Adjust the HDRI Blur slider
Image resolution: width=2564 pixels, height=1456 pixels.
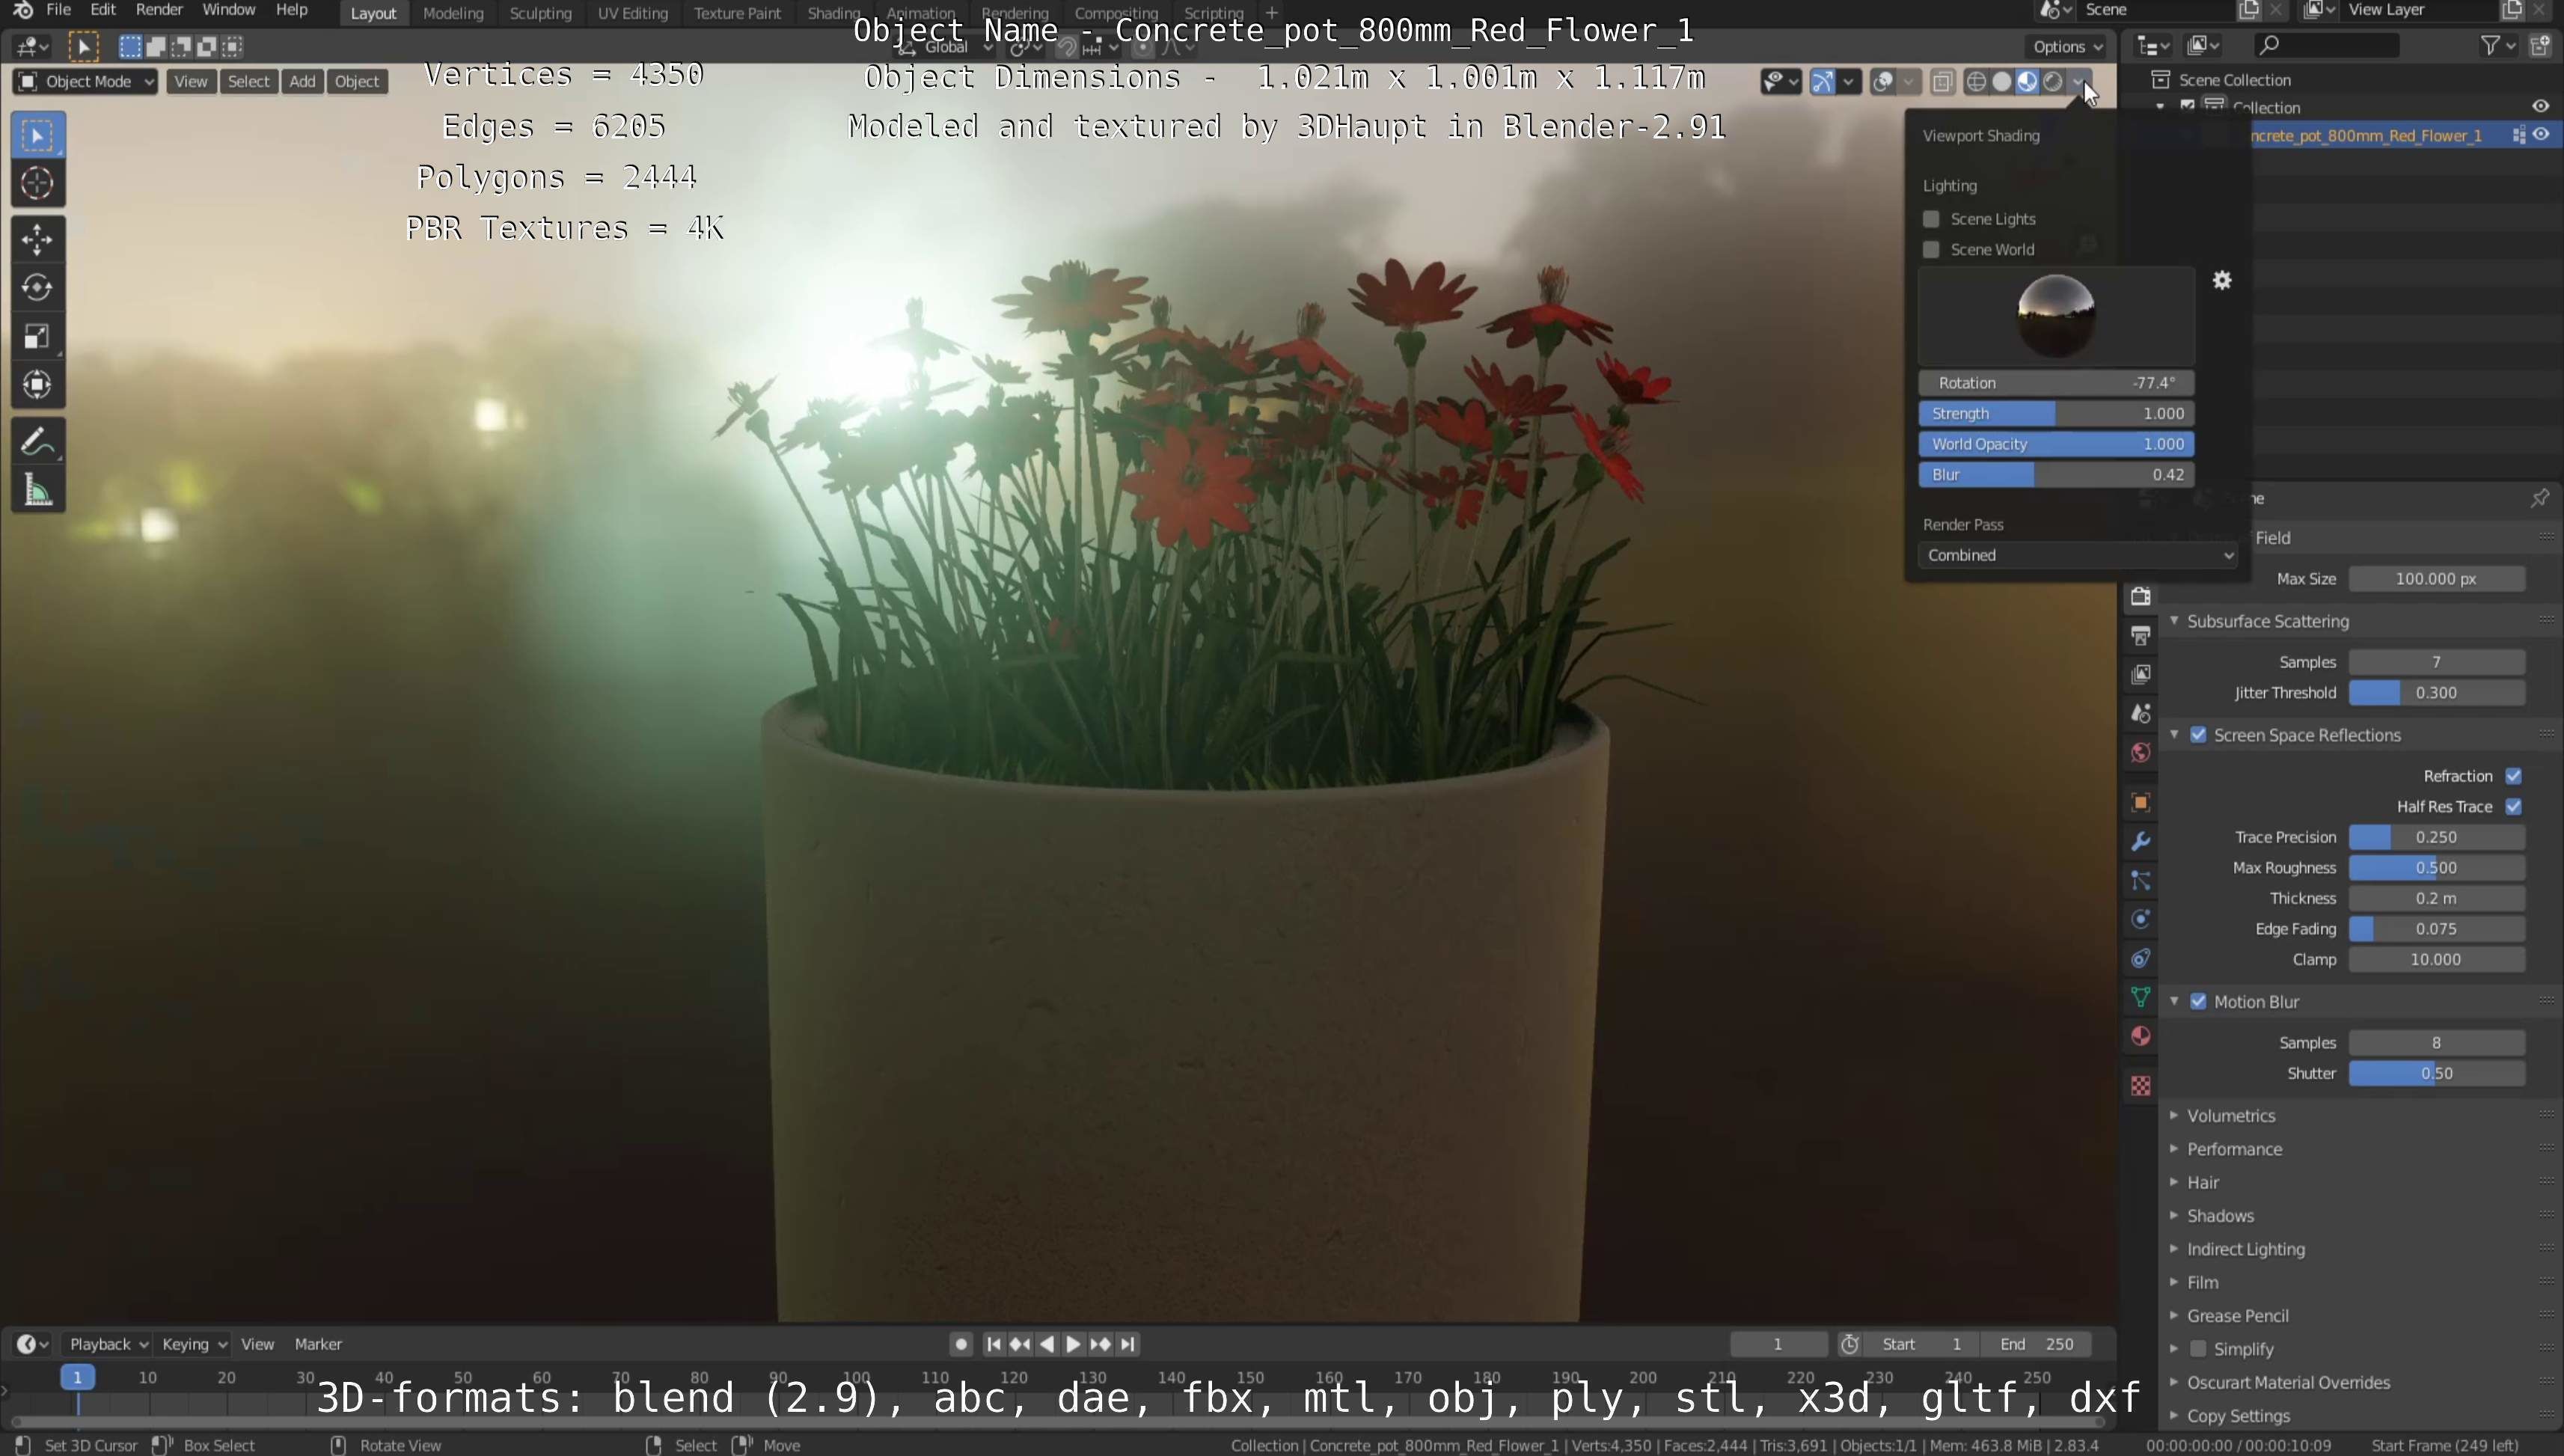2056,475
